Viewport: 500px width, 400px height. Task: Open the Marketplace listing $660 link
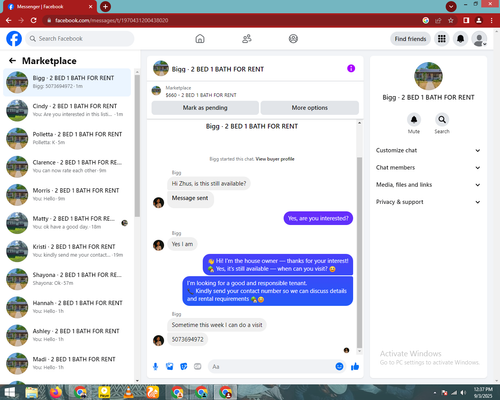click(201, 95)
